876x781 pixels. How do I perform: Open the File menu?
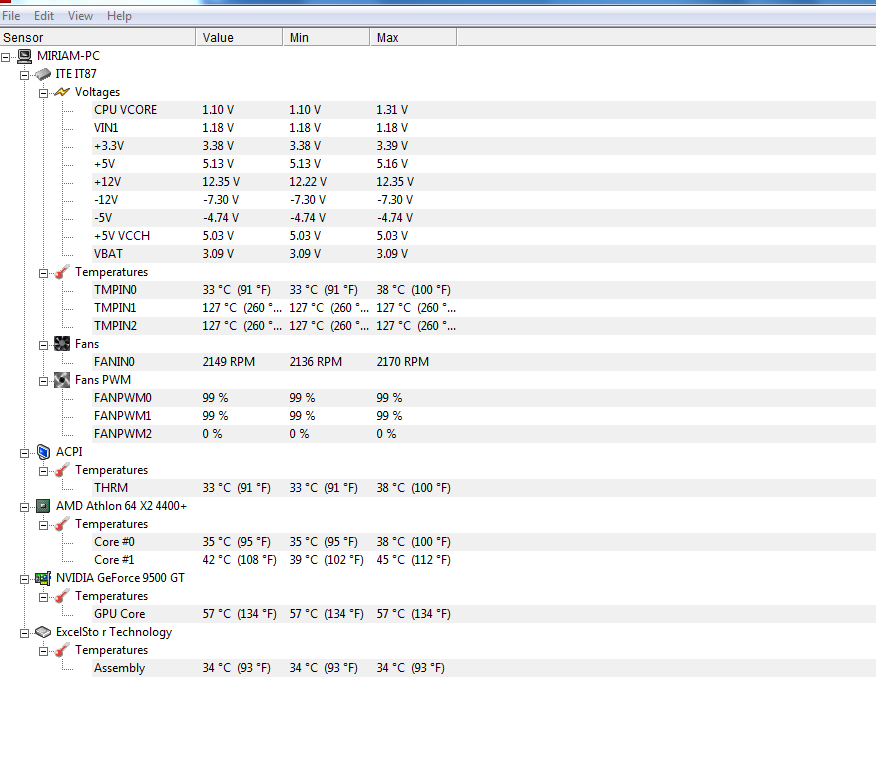click(11, 16)
